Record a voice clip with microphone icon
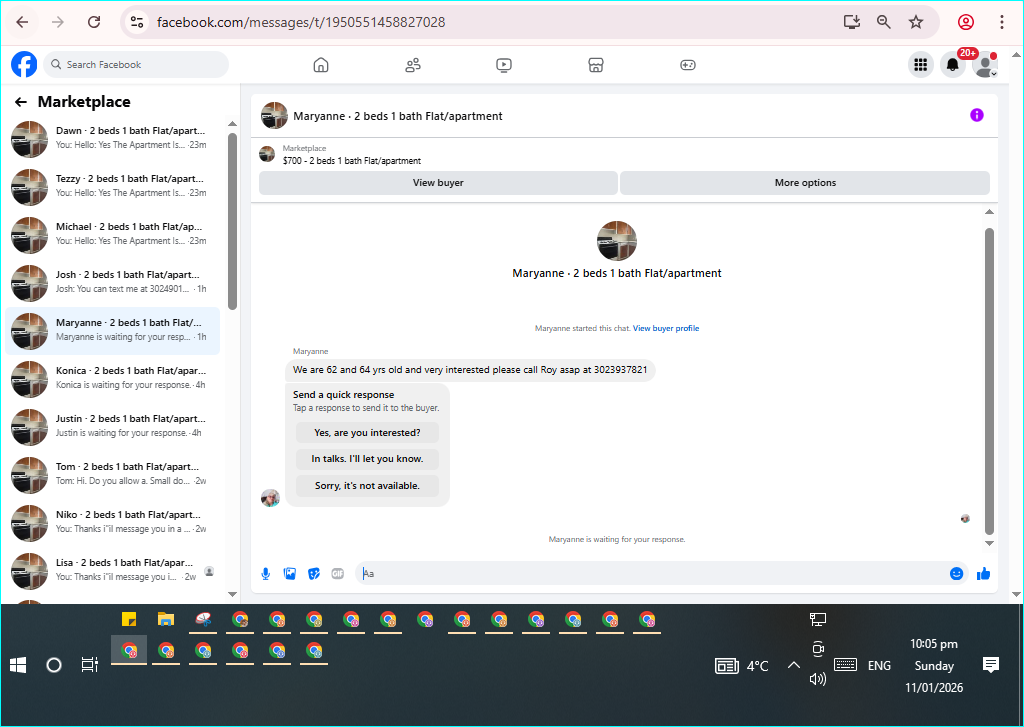 pyautogui.click(x=266, y=574)
